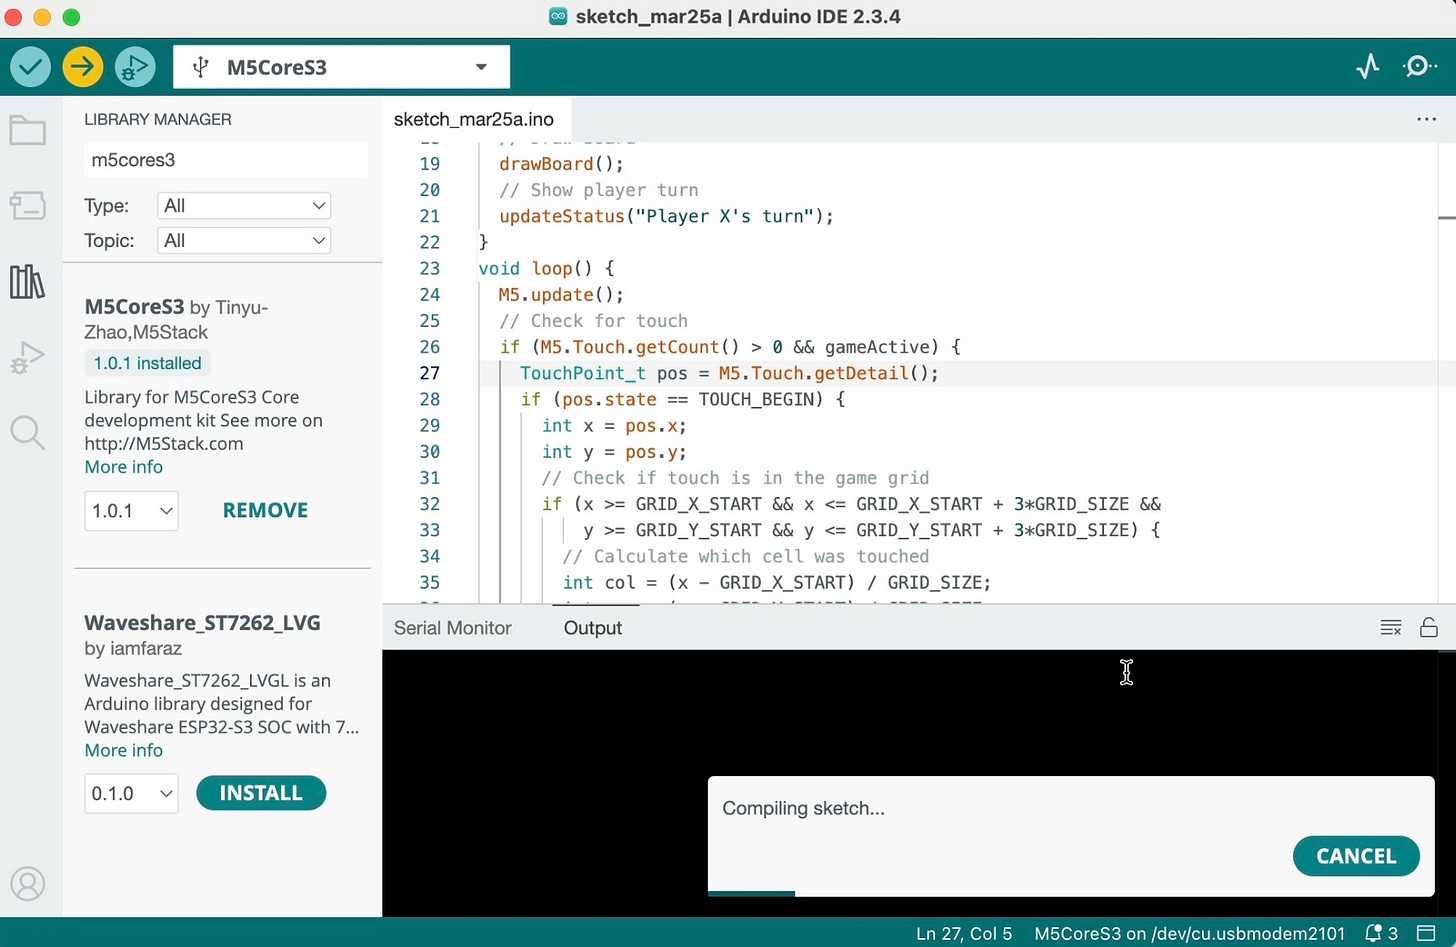
Task: Toggle output panel scroll lock
Action: click(1429, 628)
